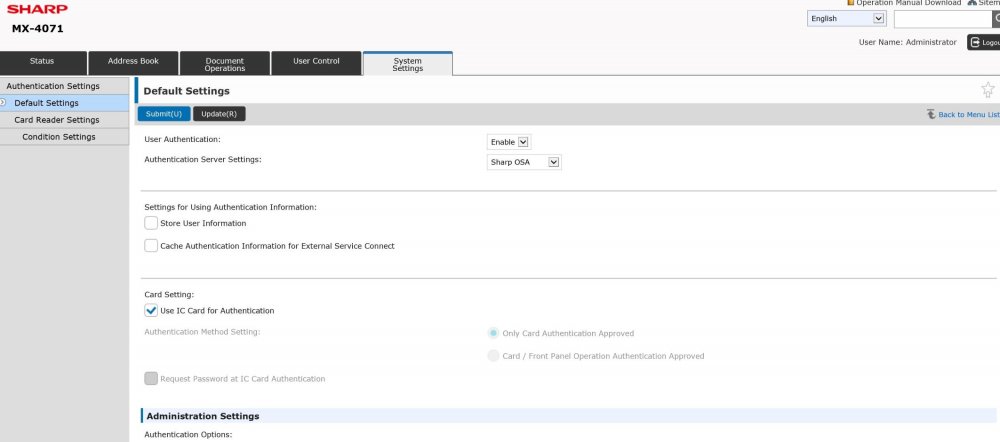The width and height of the screenshot is (1000, 442).
Task: Open Card Reader Settings in sidebar
Action: point(57,120)
